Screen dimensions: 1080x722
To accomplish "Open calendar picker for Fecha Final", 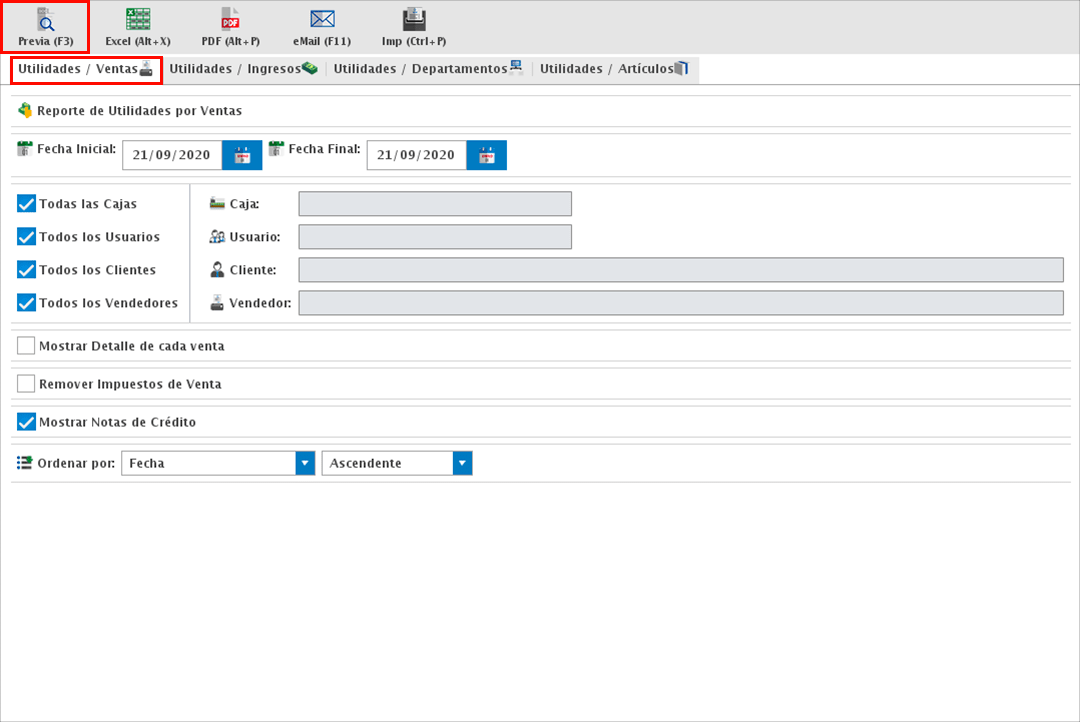I will [487, 155].
